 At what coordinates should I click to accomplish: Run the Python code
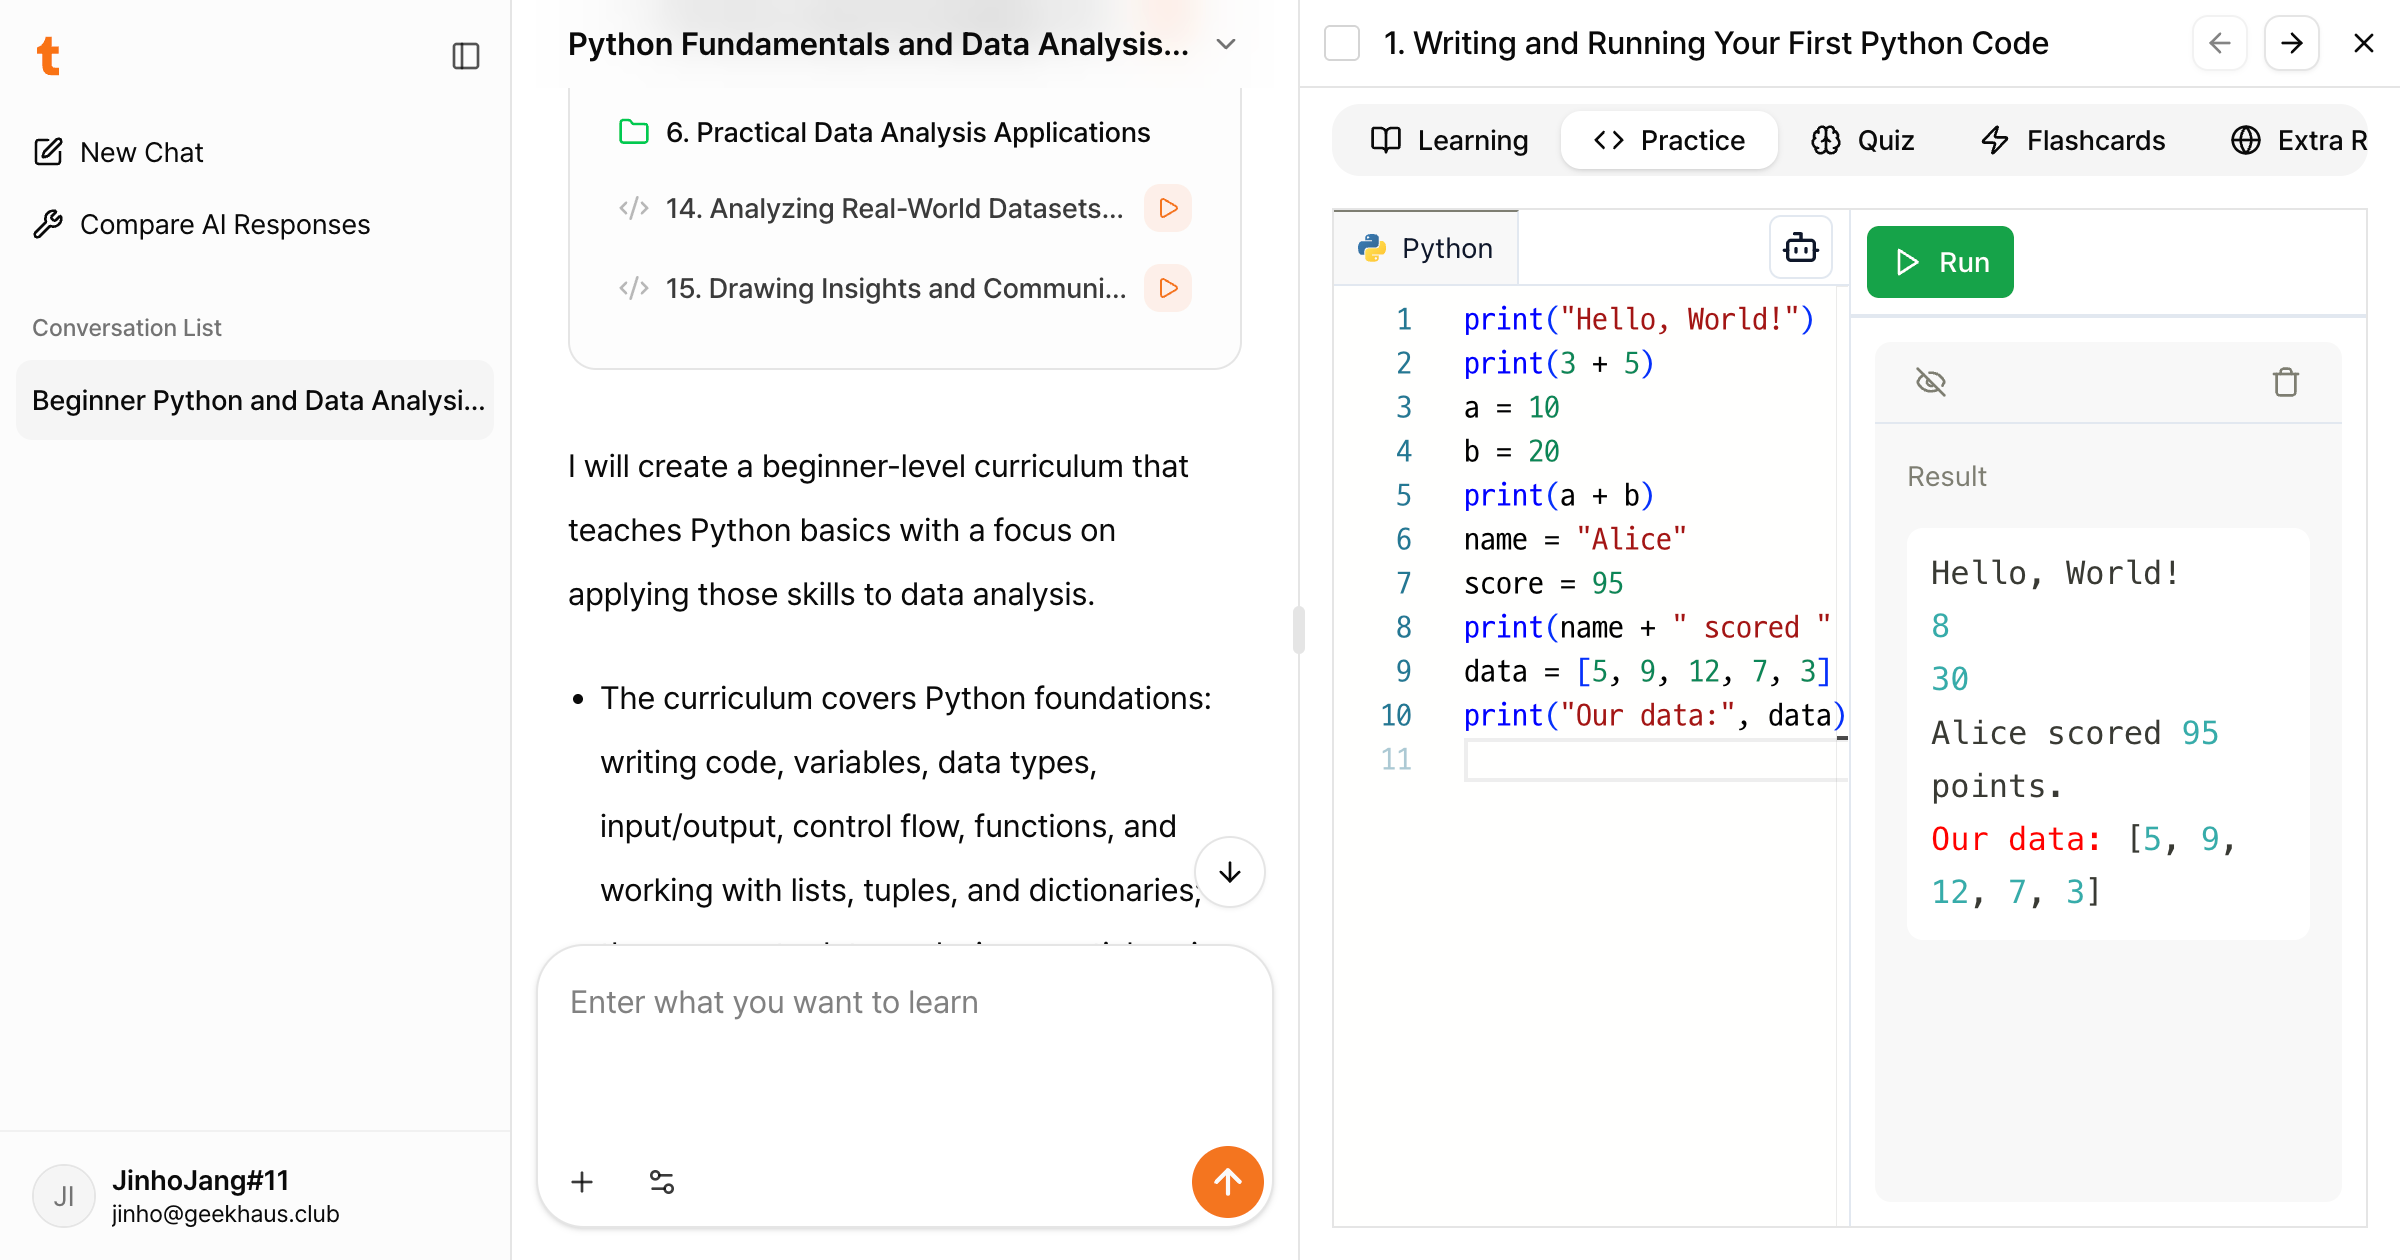click(1939, 262)
